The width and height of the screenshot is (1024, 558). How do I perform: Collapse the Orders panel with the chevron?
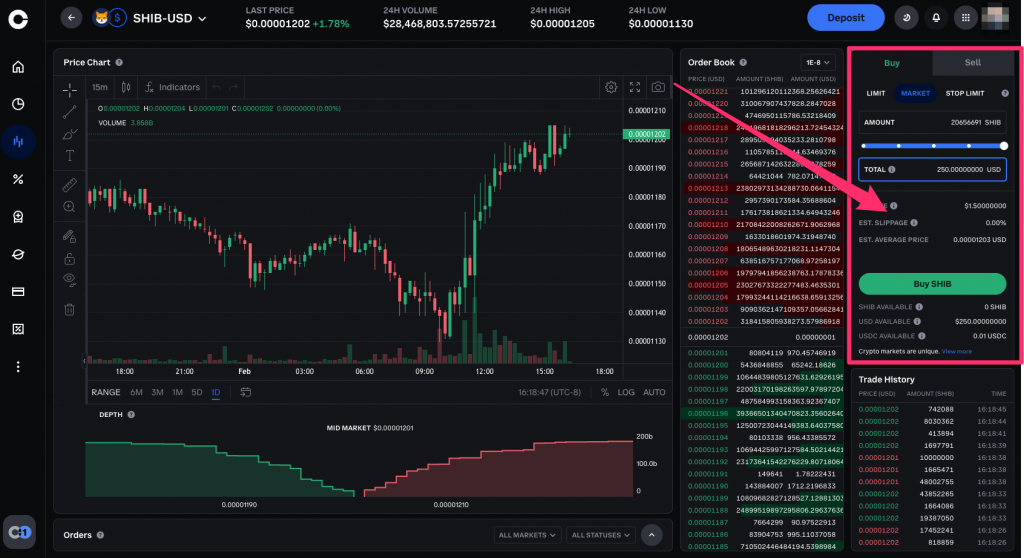(x=652, y=535)
